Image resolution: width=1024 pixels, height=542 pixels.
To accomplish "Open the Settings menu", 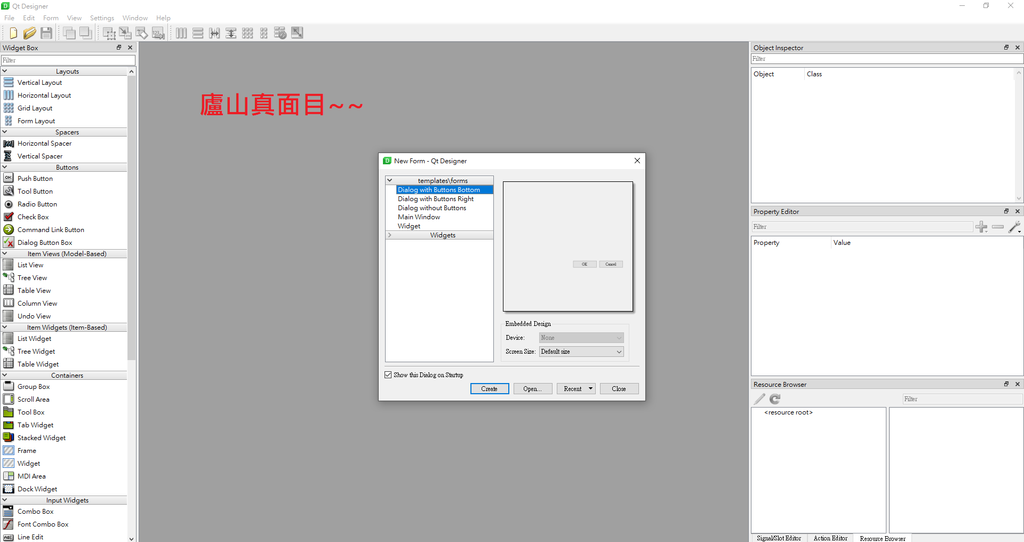I will point(102,18).
